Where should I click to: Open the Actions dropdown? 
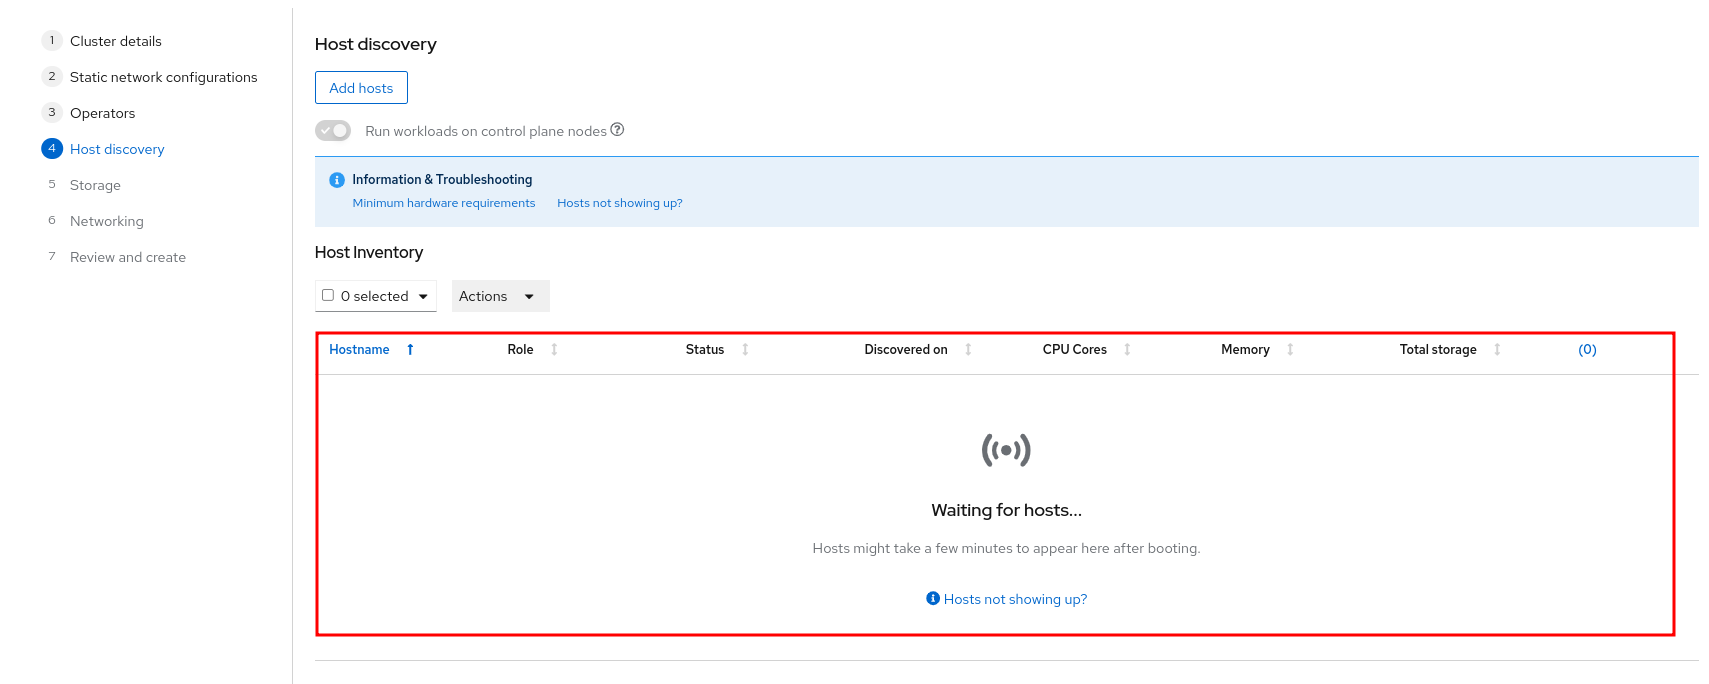tap(500, 296)
